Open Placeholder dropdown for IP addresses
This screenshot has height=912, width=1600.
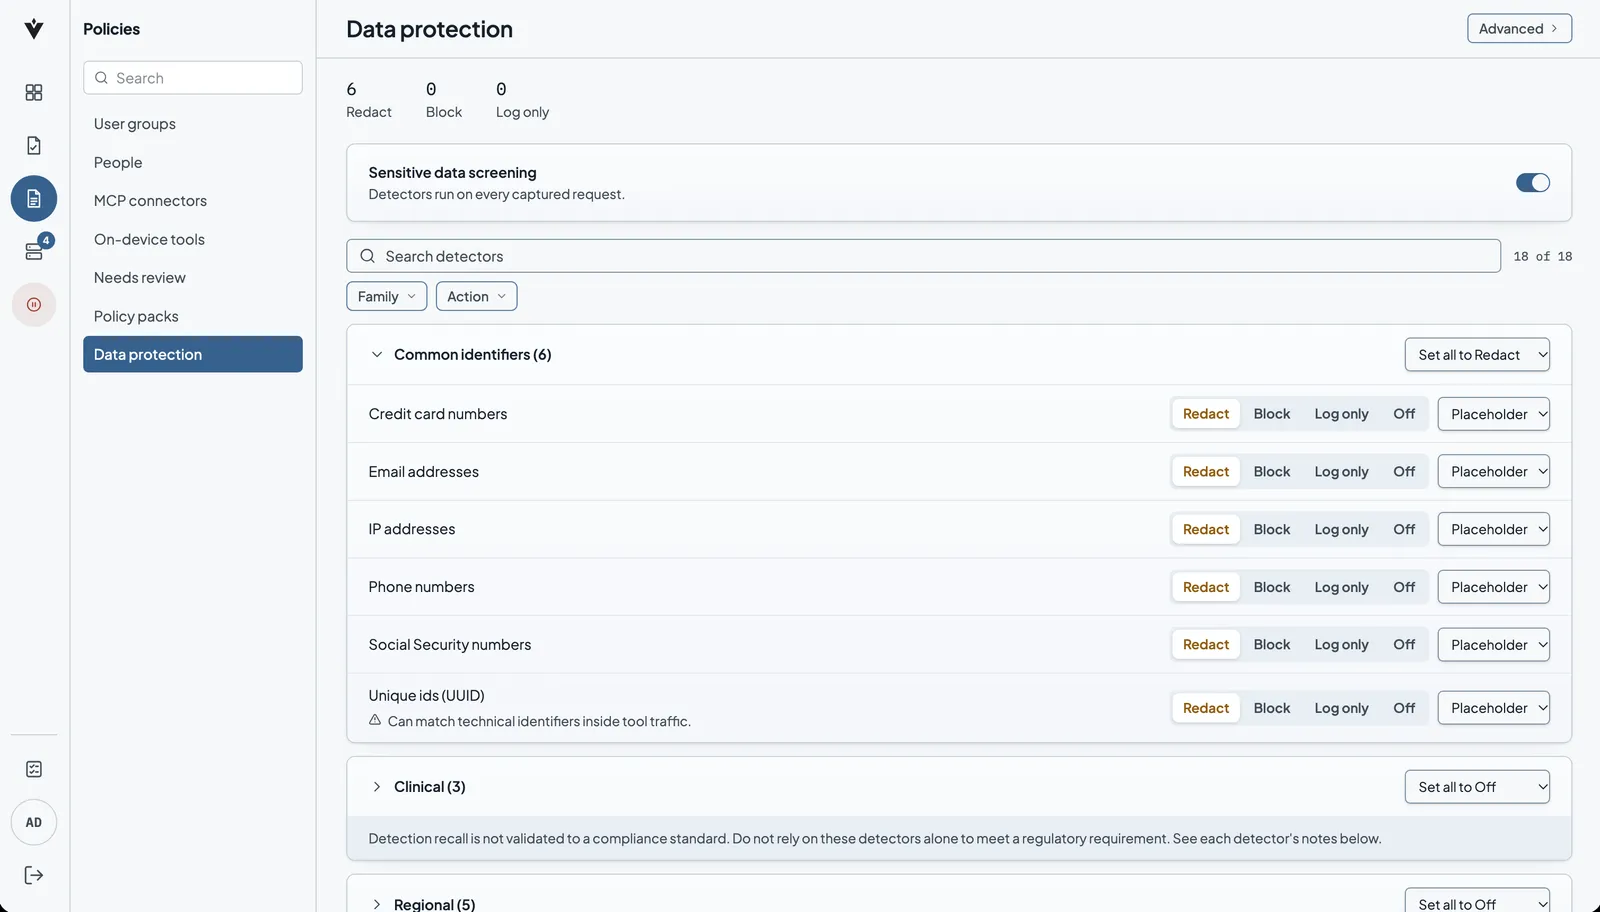coord(1493,529)
